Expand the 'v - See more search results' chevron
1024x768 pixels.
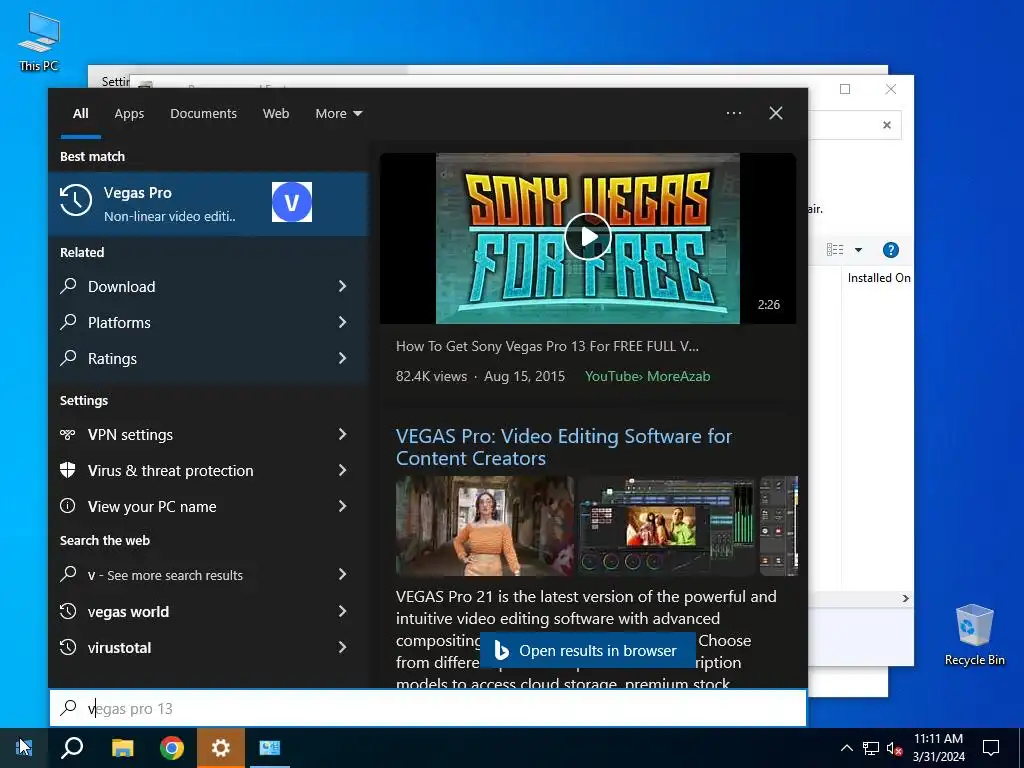click(x=342, y=574)
